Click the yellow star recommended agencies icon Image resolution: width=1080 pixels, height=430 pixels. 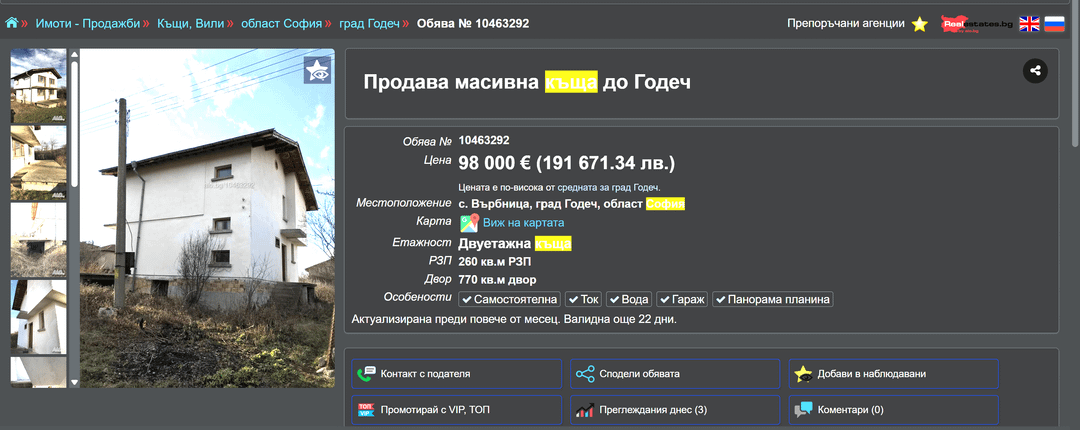[x=920, y=24]
